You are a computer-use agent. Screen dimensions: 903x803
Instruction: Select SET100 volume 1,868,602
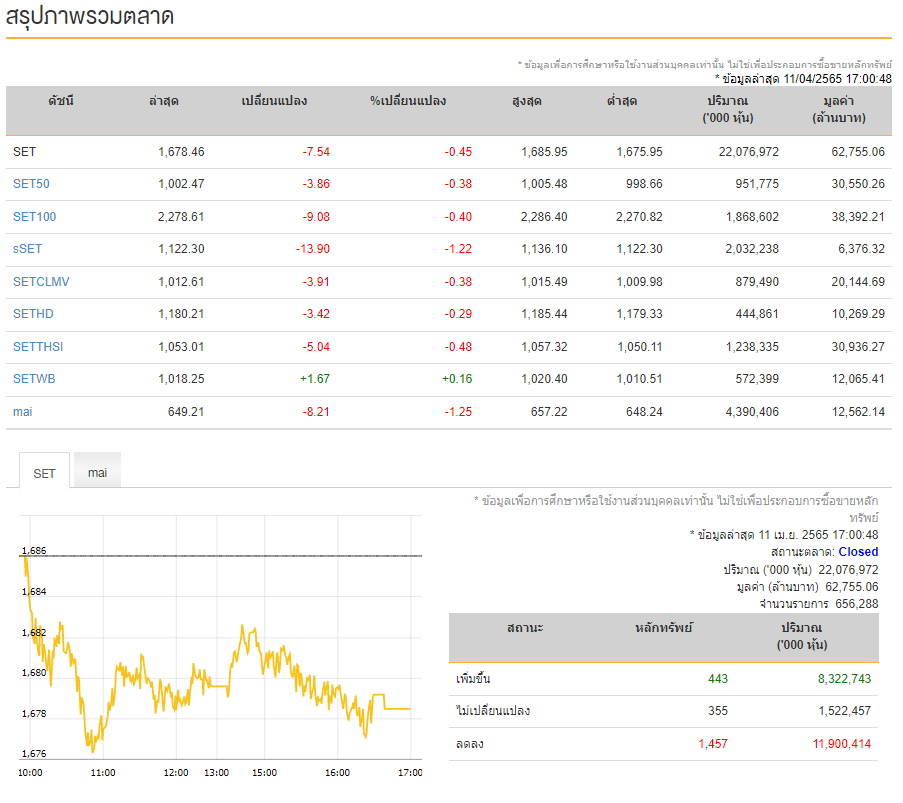click(752, 217)
